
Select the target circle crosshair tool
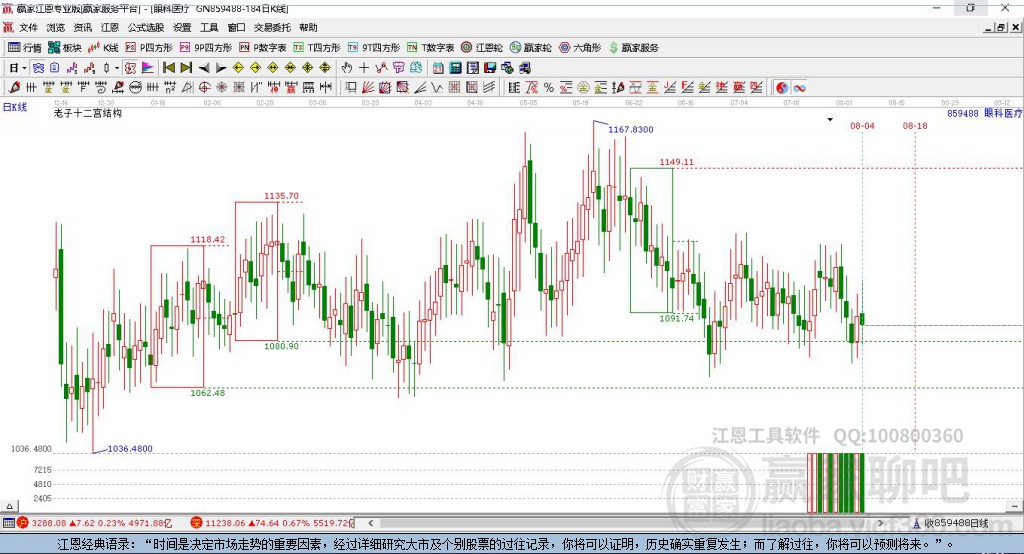(204, 88)
